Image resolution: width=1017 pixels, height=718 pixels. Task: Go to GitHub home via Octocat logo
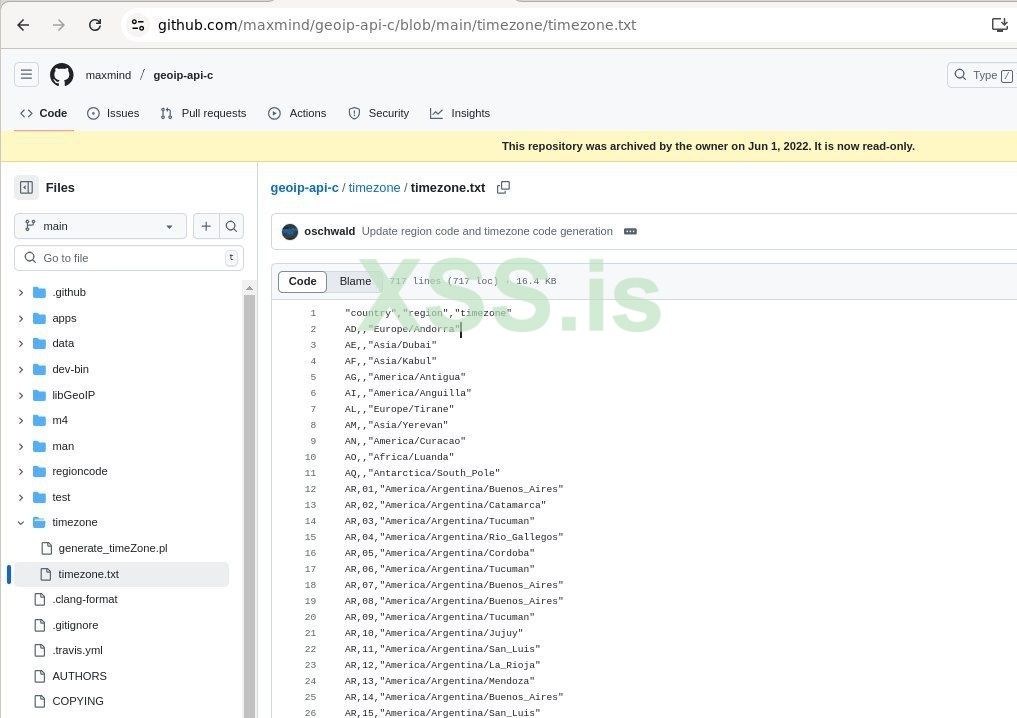coord(62,75)
